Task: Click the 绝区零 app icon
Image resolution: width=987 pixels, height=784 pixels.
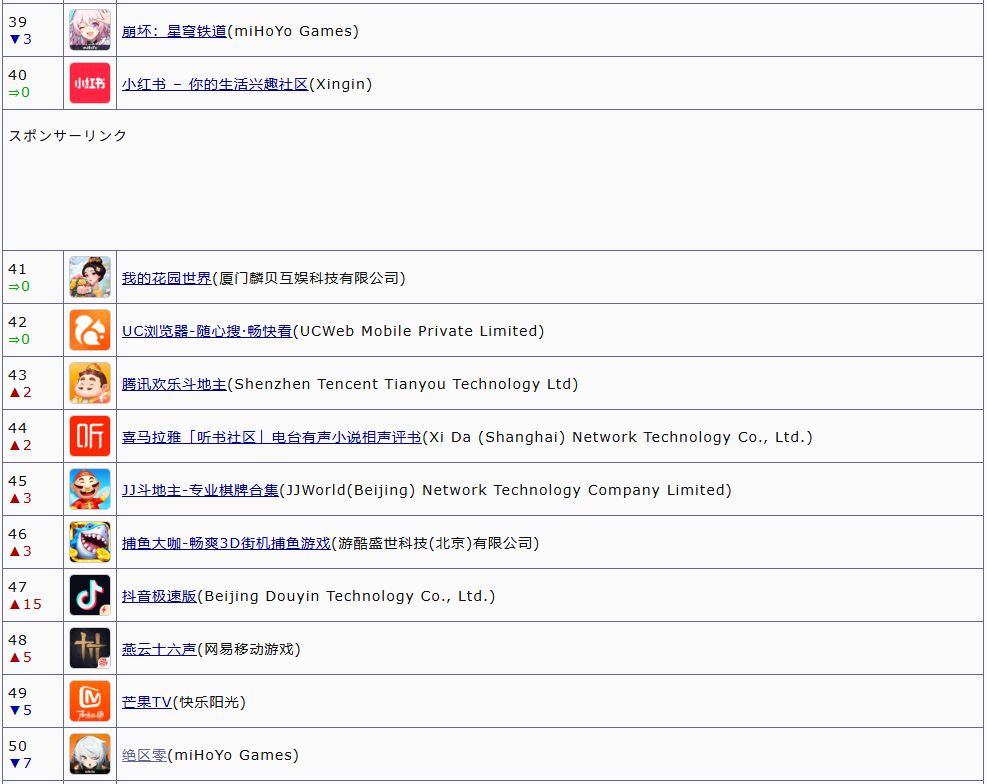Action: click(x=90, y=754)
